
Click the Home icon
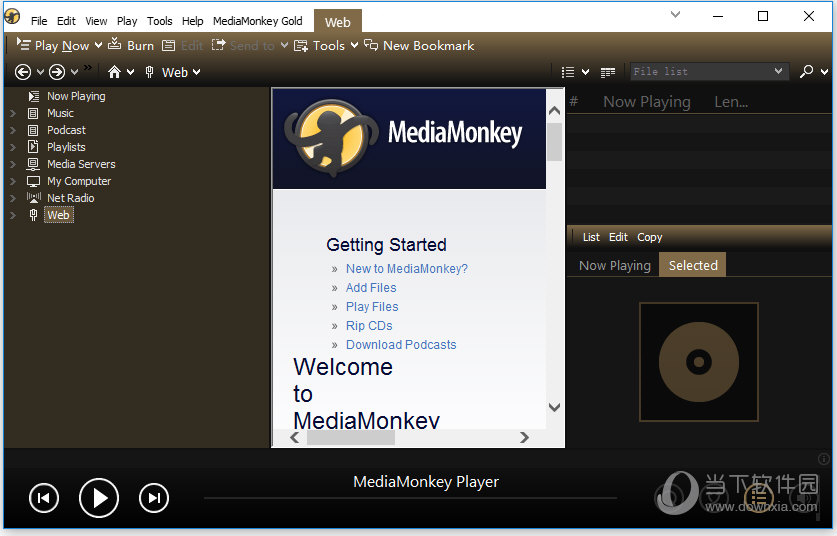pos(114,72)
